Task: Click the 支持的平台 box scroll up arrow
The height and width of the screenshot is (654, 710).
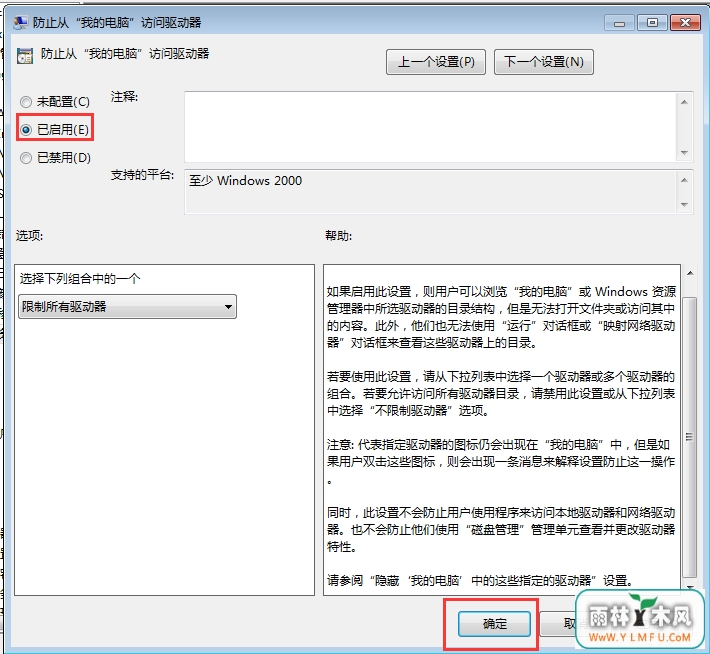Action: (684, 180)
